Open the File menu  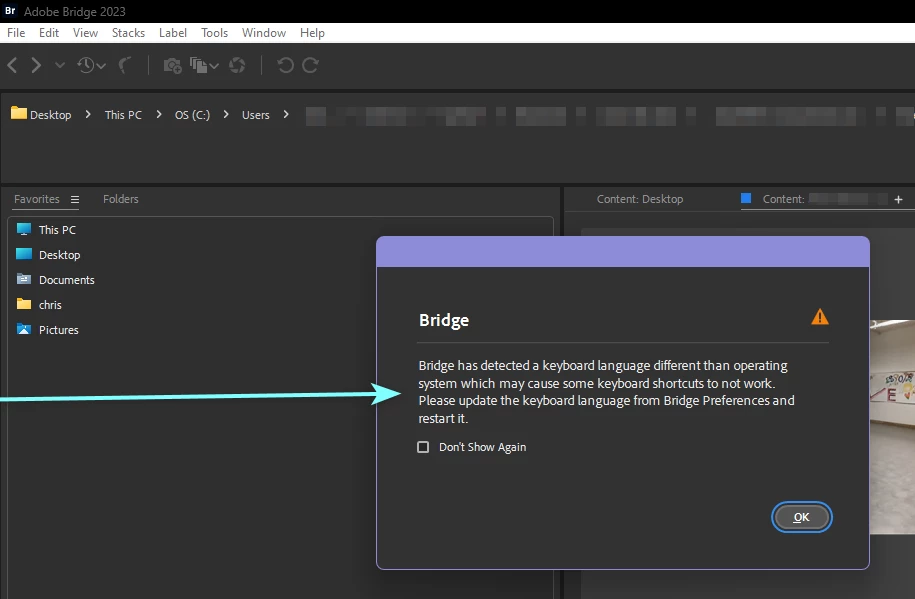coord(16,33)
